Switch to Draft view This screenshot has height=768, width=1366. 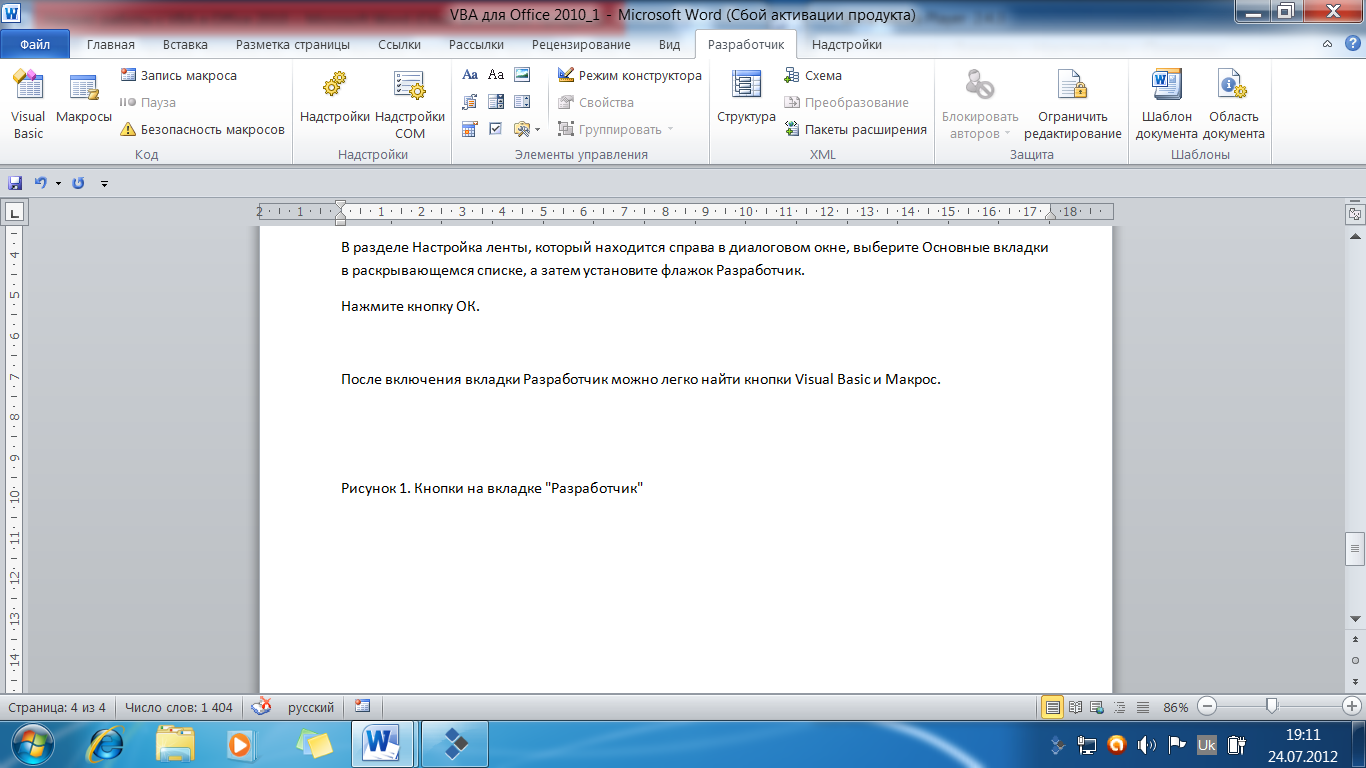point(1143,707)
